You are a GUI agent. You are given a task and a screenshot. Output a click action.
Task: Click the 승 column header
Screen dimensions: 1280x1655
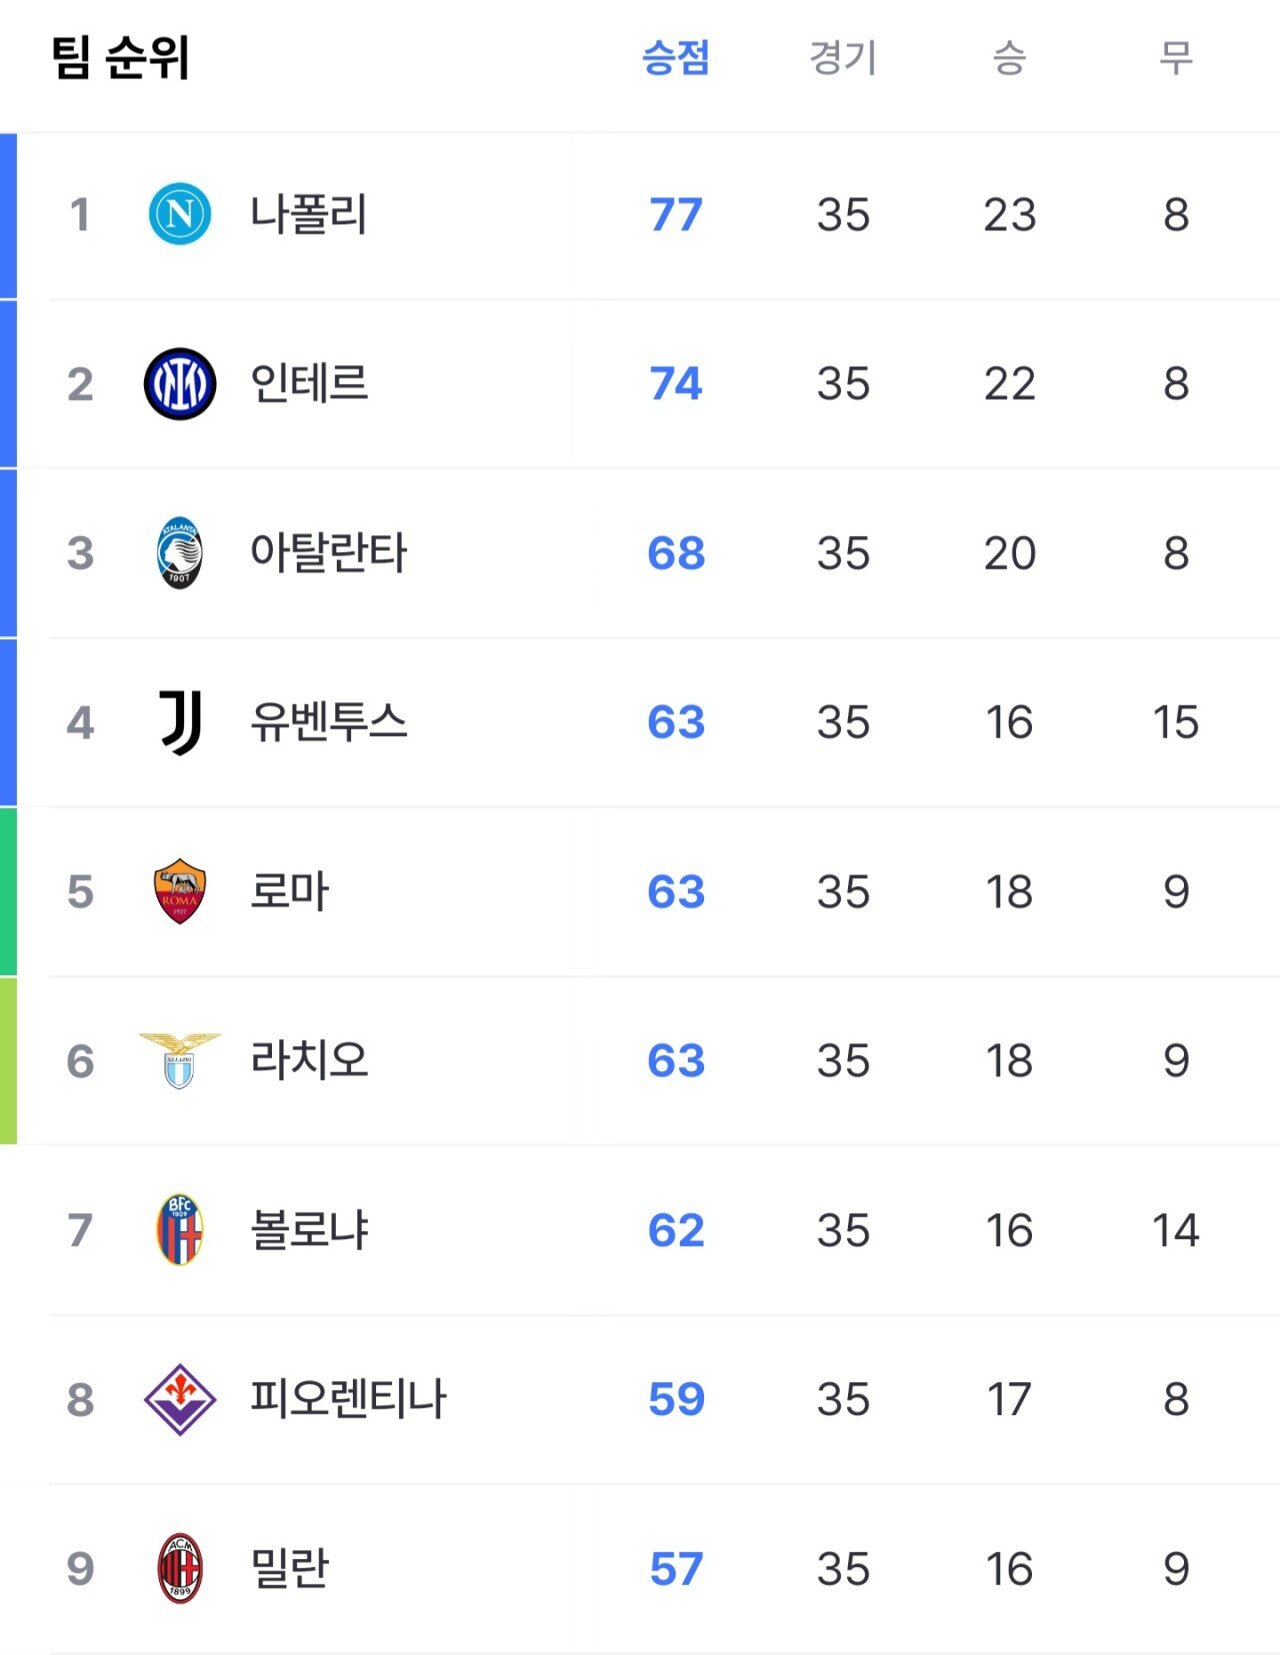(x=1009, y=58)
